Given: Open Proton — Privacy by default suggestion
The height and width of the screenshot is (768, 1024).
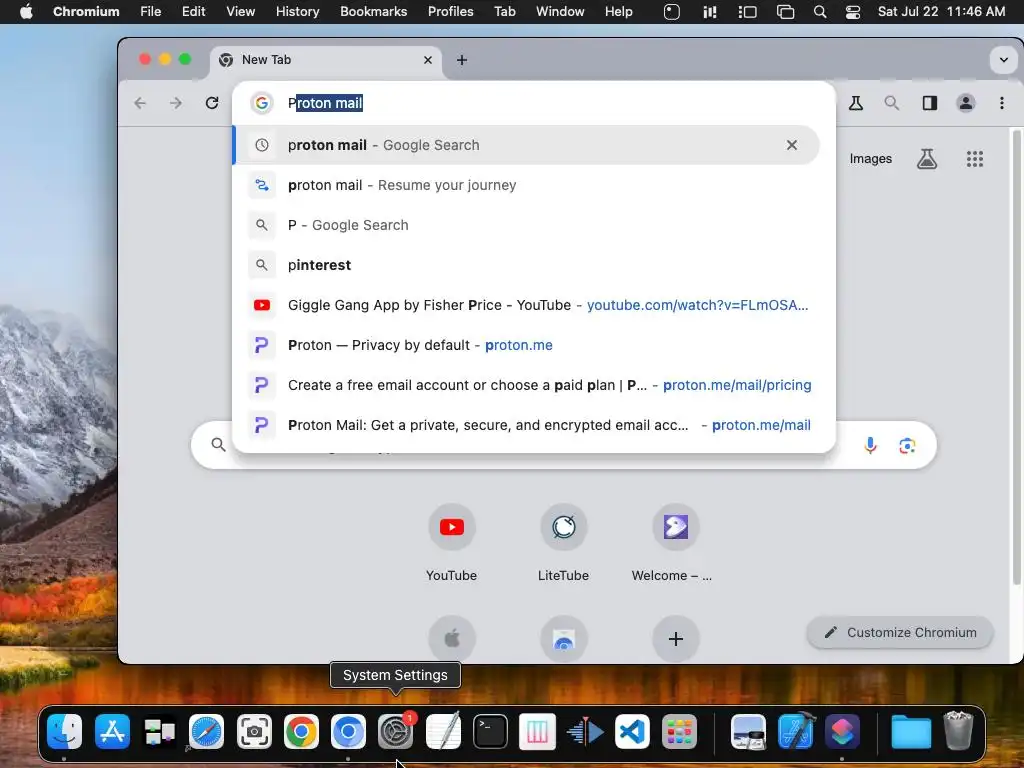Looking at the screenshot, I should point(526,345).
